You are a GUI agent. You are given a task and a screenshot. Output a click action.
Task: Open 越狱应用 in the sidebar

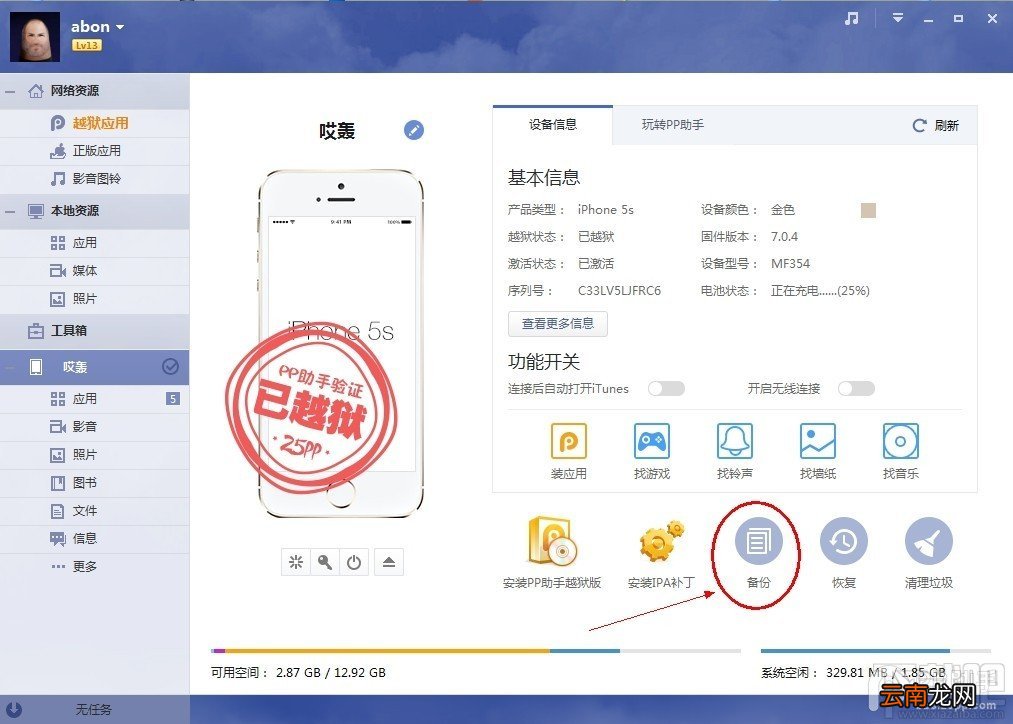[94, 123]
